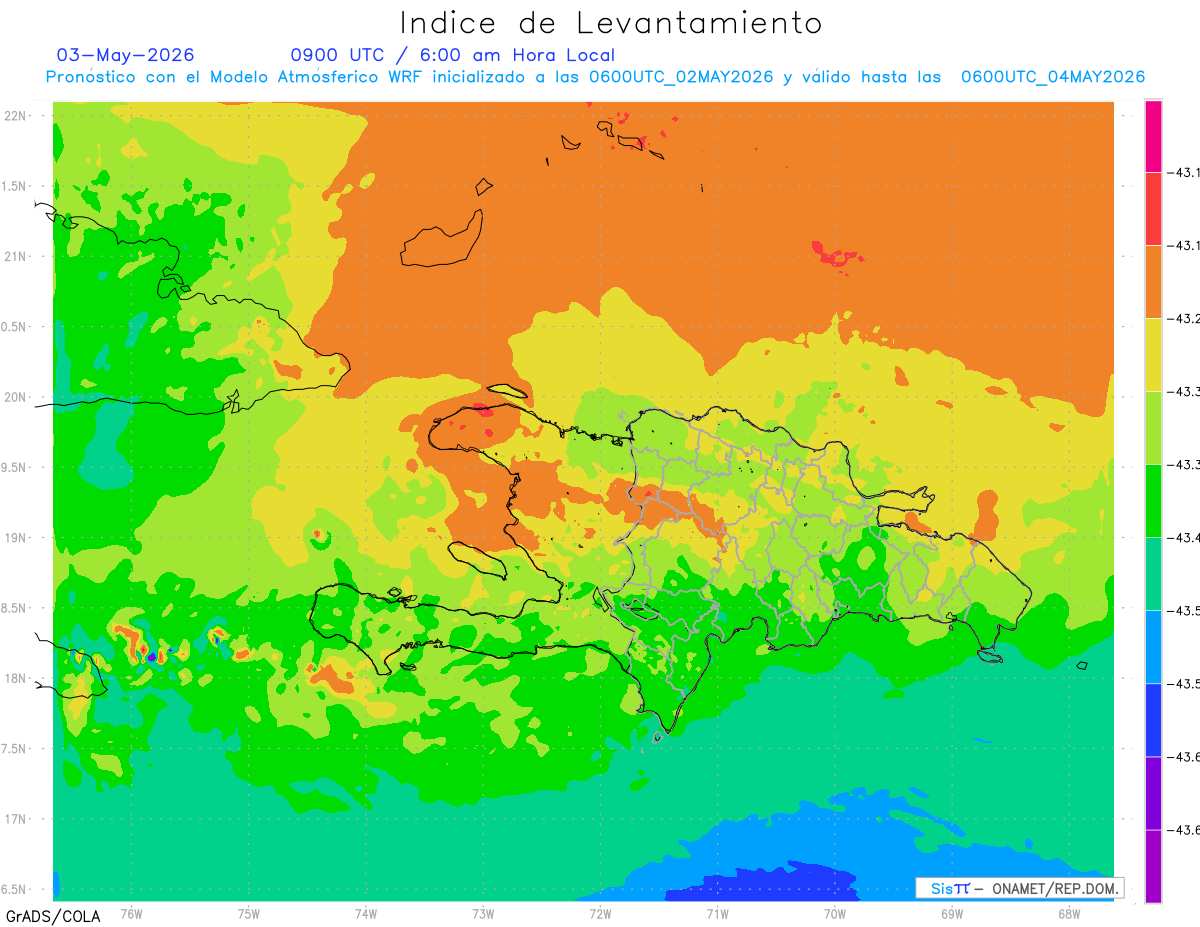The width and height of the screenshot is (1200, 927).
Task: Pick the yellow segment of the color legend
Action: click(1153, 355)
